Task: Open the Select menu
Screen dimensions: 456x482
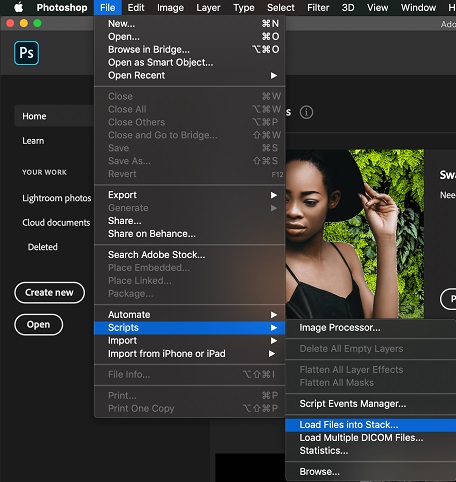Action: (281, 7)
